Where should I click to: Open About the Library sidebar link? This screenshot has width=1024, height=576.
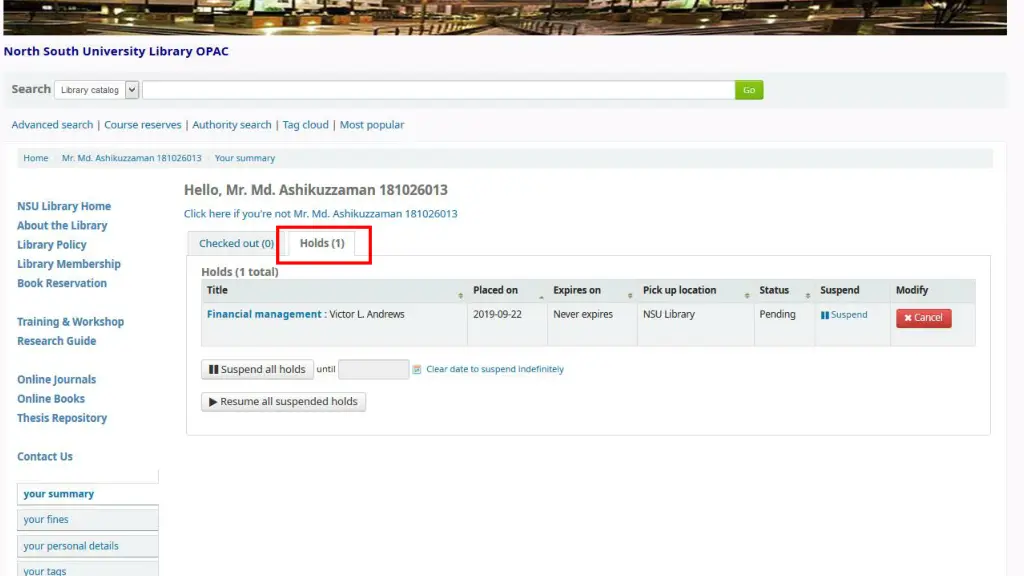pyautogui.click(x=62, y=226)
